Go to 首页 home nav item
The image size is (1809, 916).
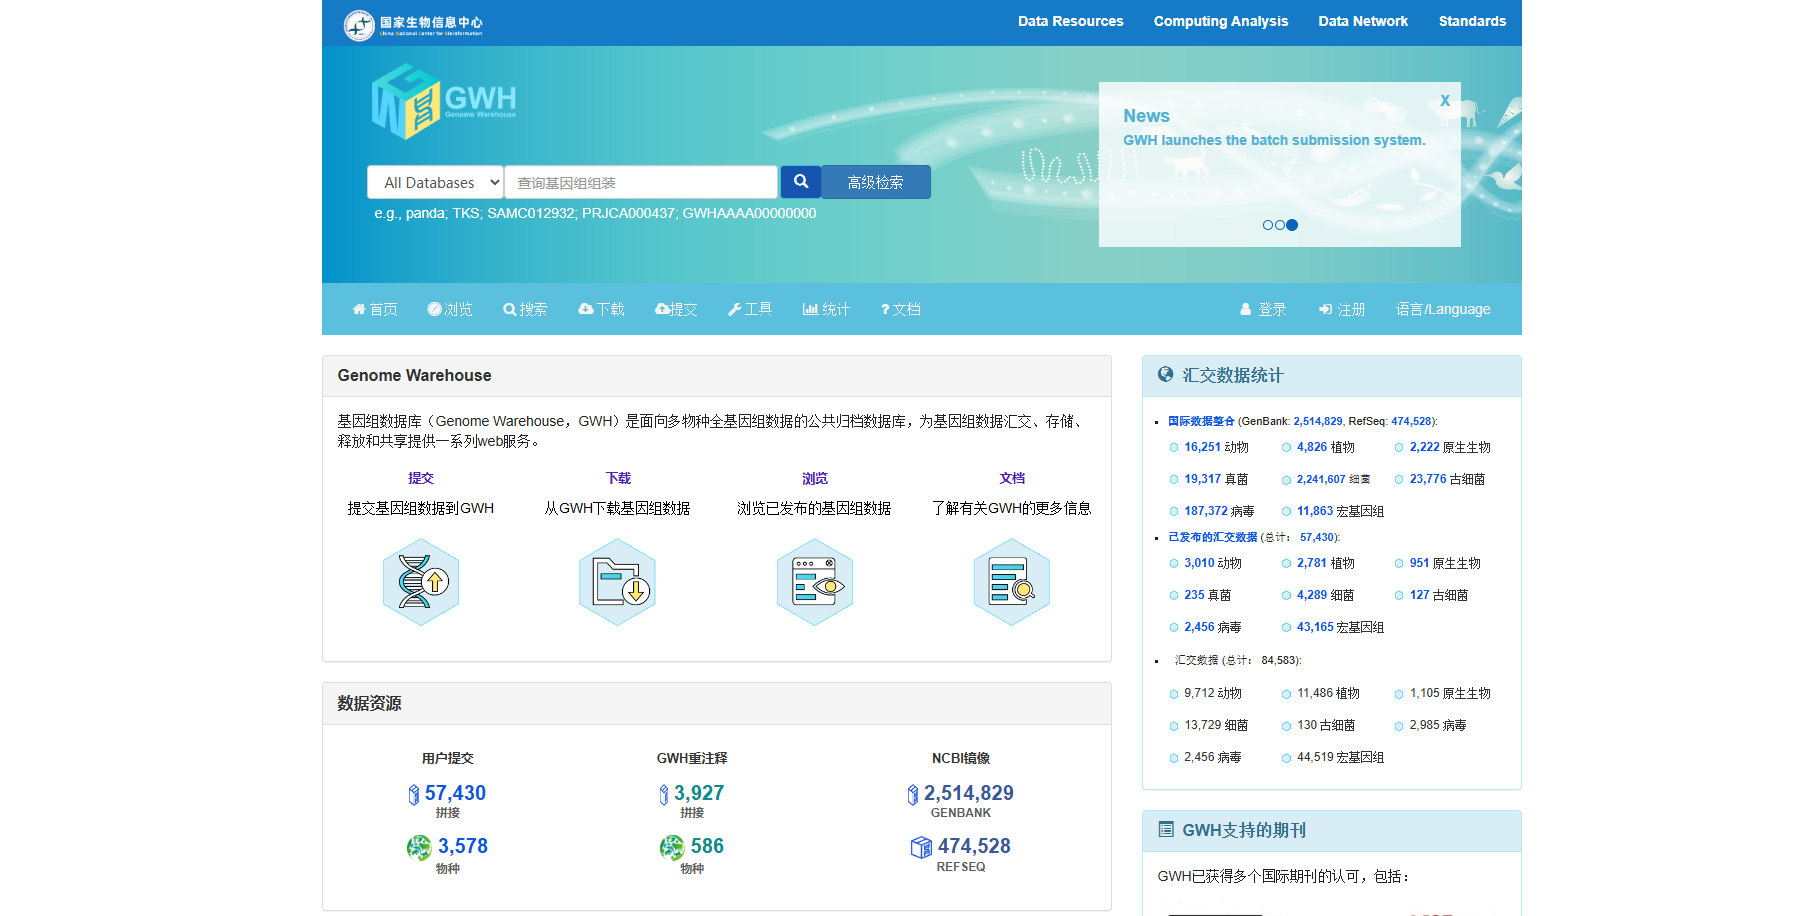375,309
